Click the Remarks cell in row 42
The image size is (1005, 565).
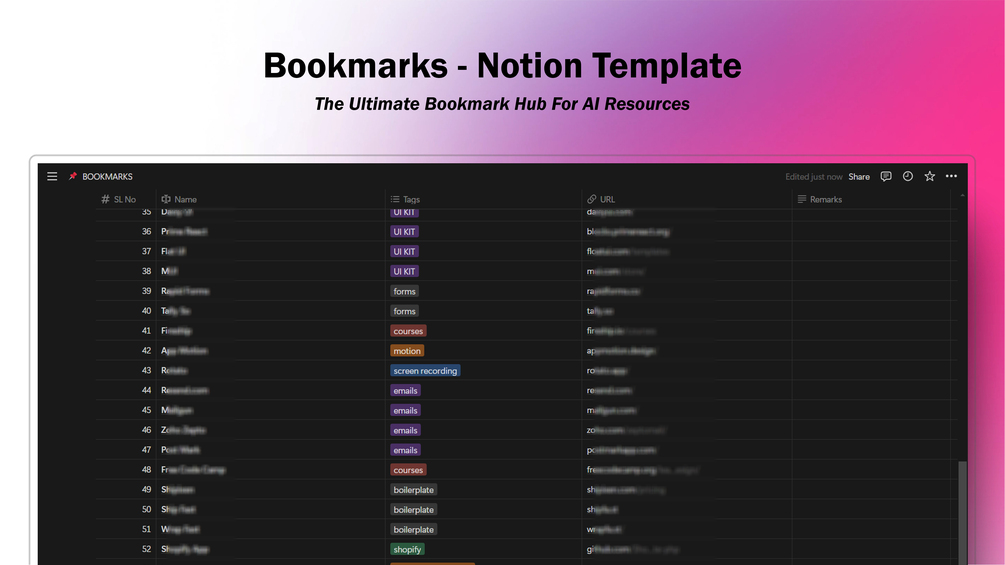pos(871,350)
